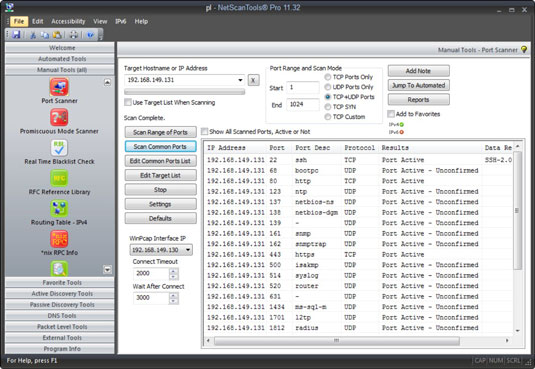Expand the Favorite Tools section
This screenshot has height=369, width=535.
60,282
